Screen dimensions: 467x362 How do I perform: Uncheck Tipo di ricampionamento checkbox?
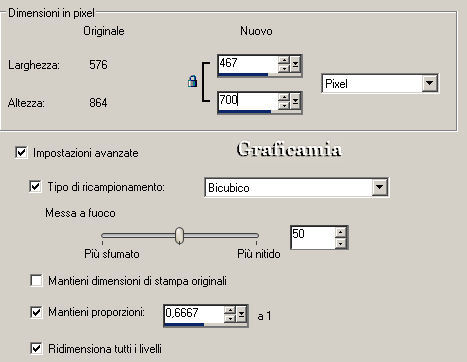tap(35, 186)
